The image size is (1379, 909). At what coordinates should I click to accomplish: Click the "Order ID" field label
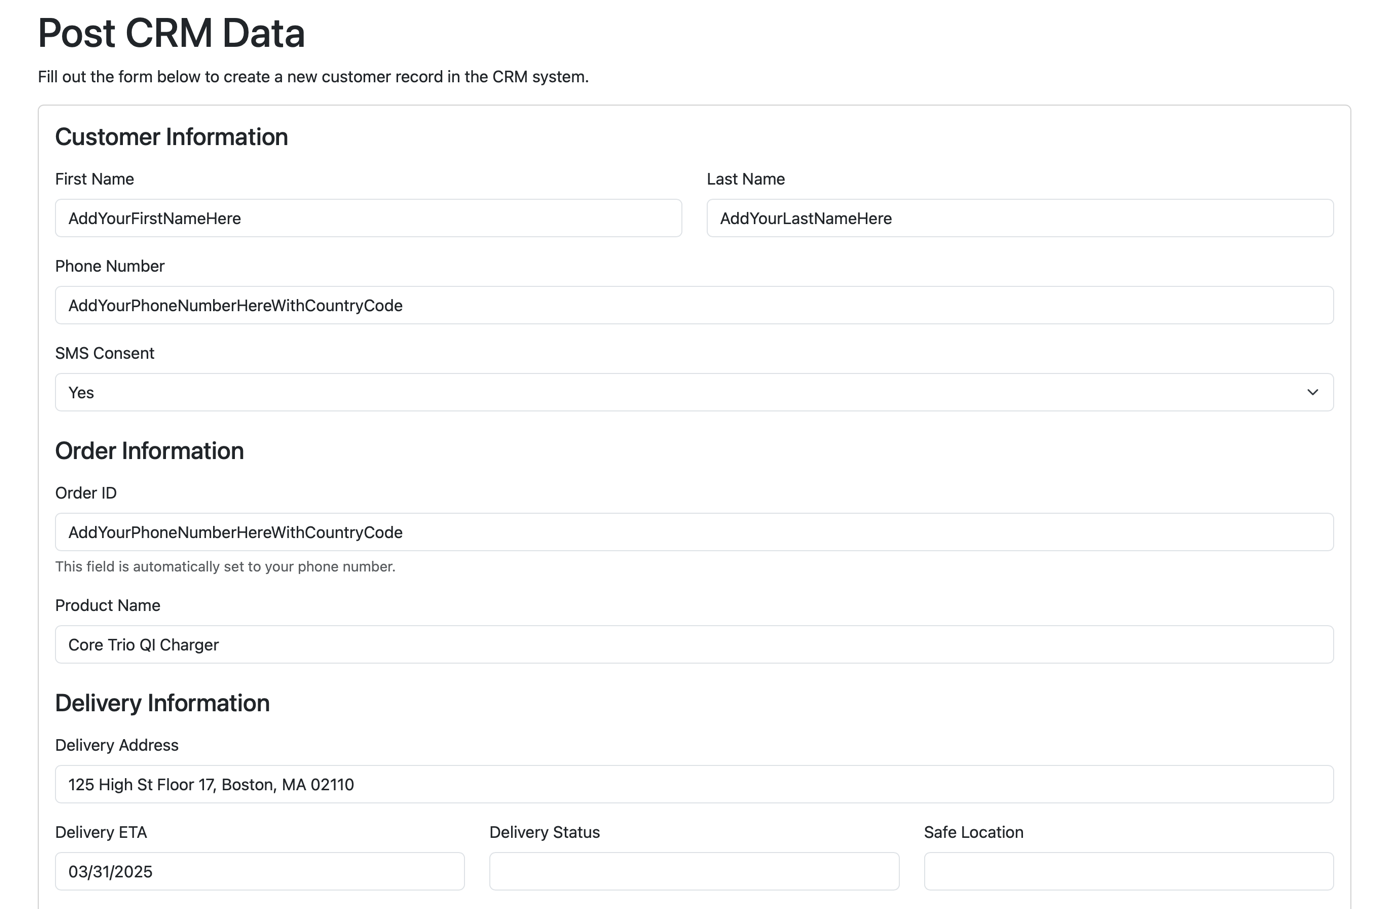pos(85,493)
